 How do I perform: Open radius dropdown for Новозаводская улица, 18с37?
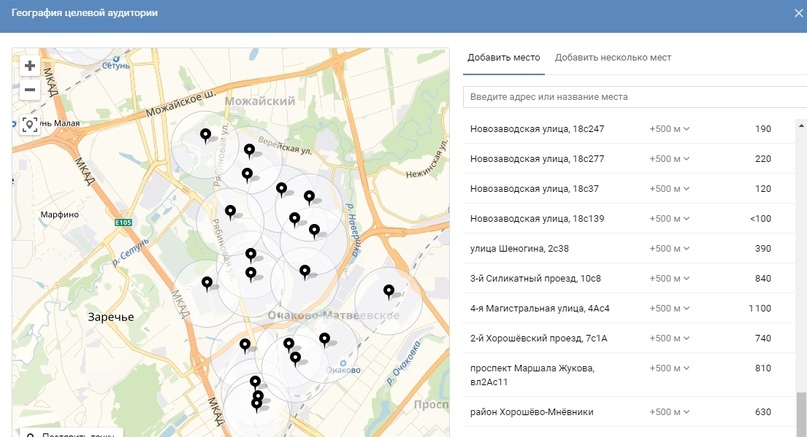tap(669, 188)
